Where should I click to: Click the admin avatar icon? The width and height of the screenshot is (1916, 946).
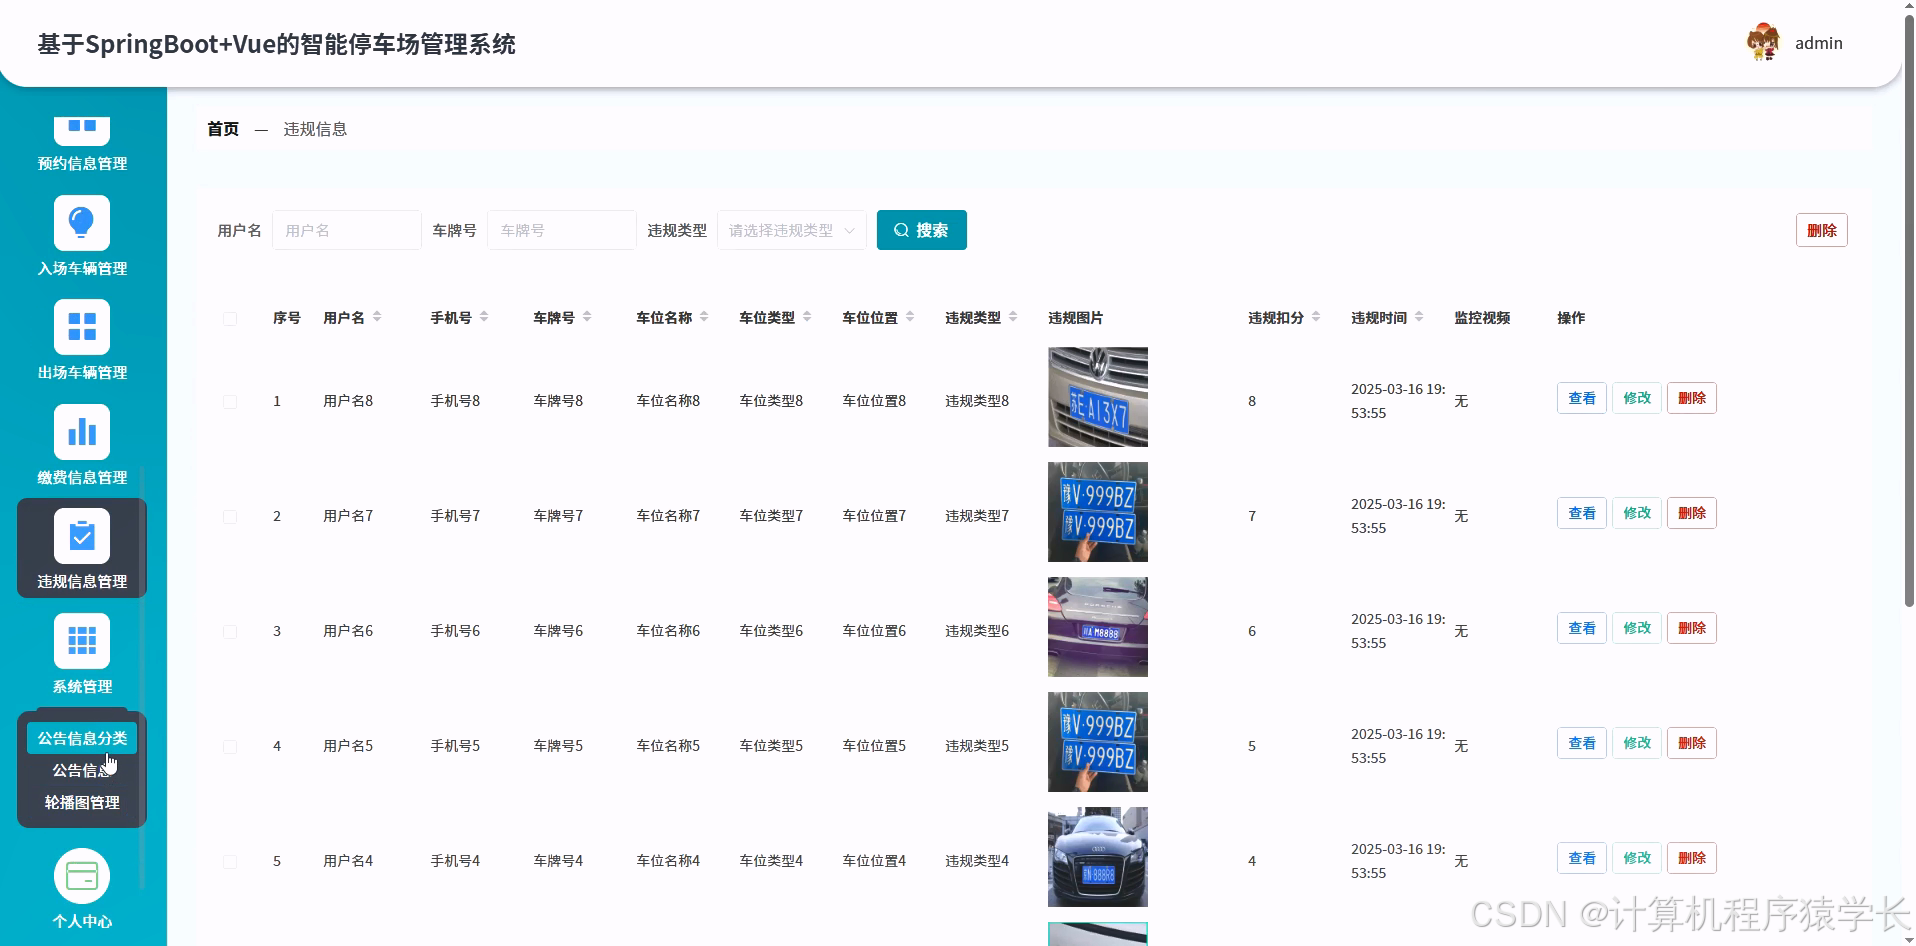1763,43
